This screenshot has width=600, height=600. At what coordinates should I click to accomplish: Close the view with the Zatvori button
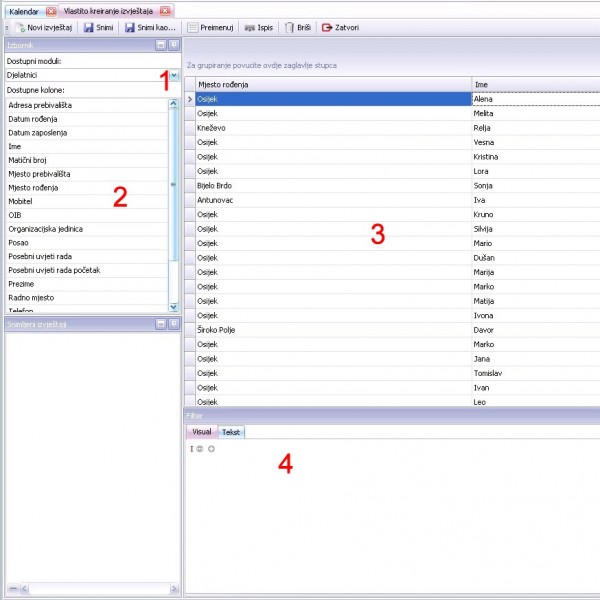coord(341,28)
